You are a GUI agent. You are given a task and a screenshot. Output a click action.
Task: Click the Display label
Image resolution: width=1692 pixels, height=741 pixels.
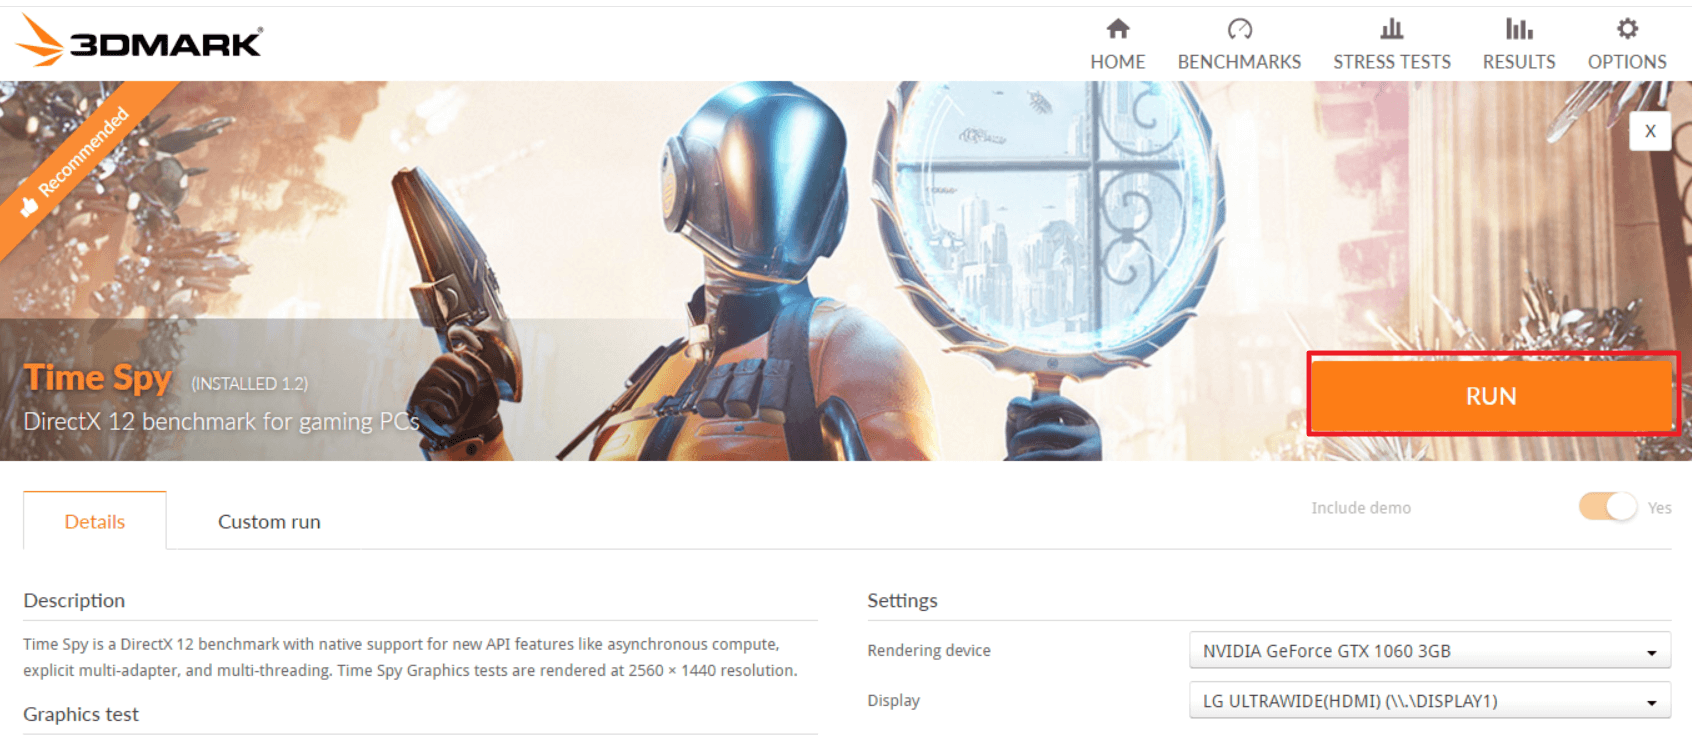[x=893, y=701]
